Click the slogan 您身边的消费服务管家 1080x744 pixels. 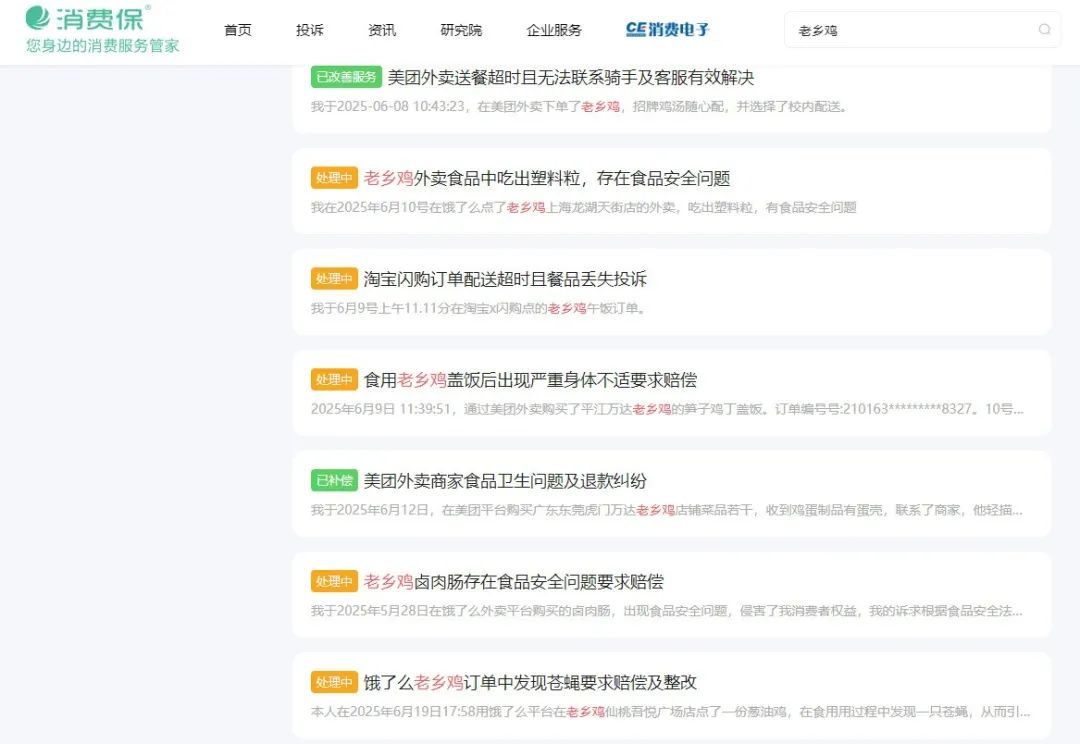[x=103, y=46]
